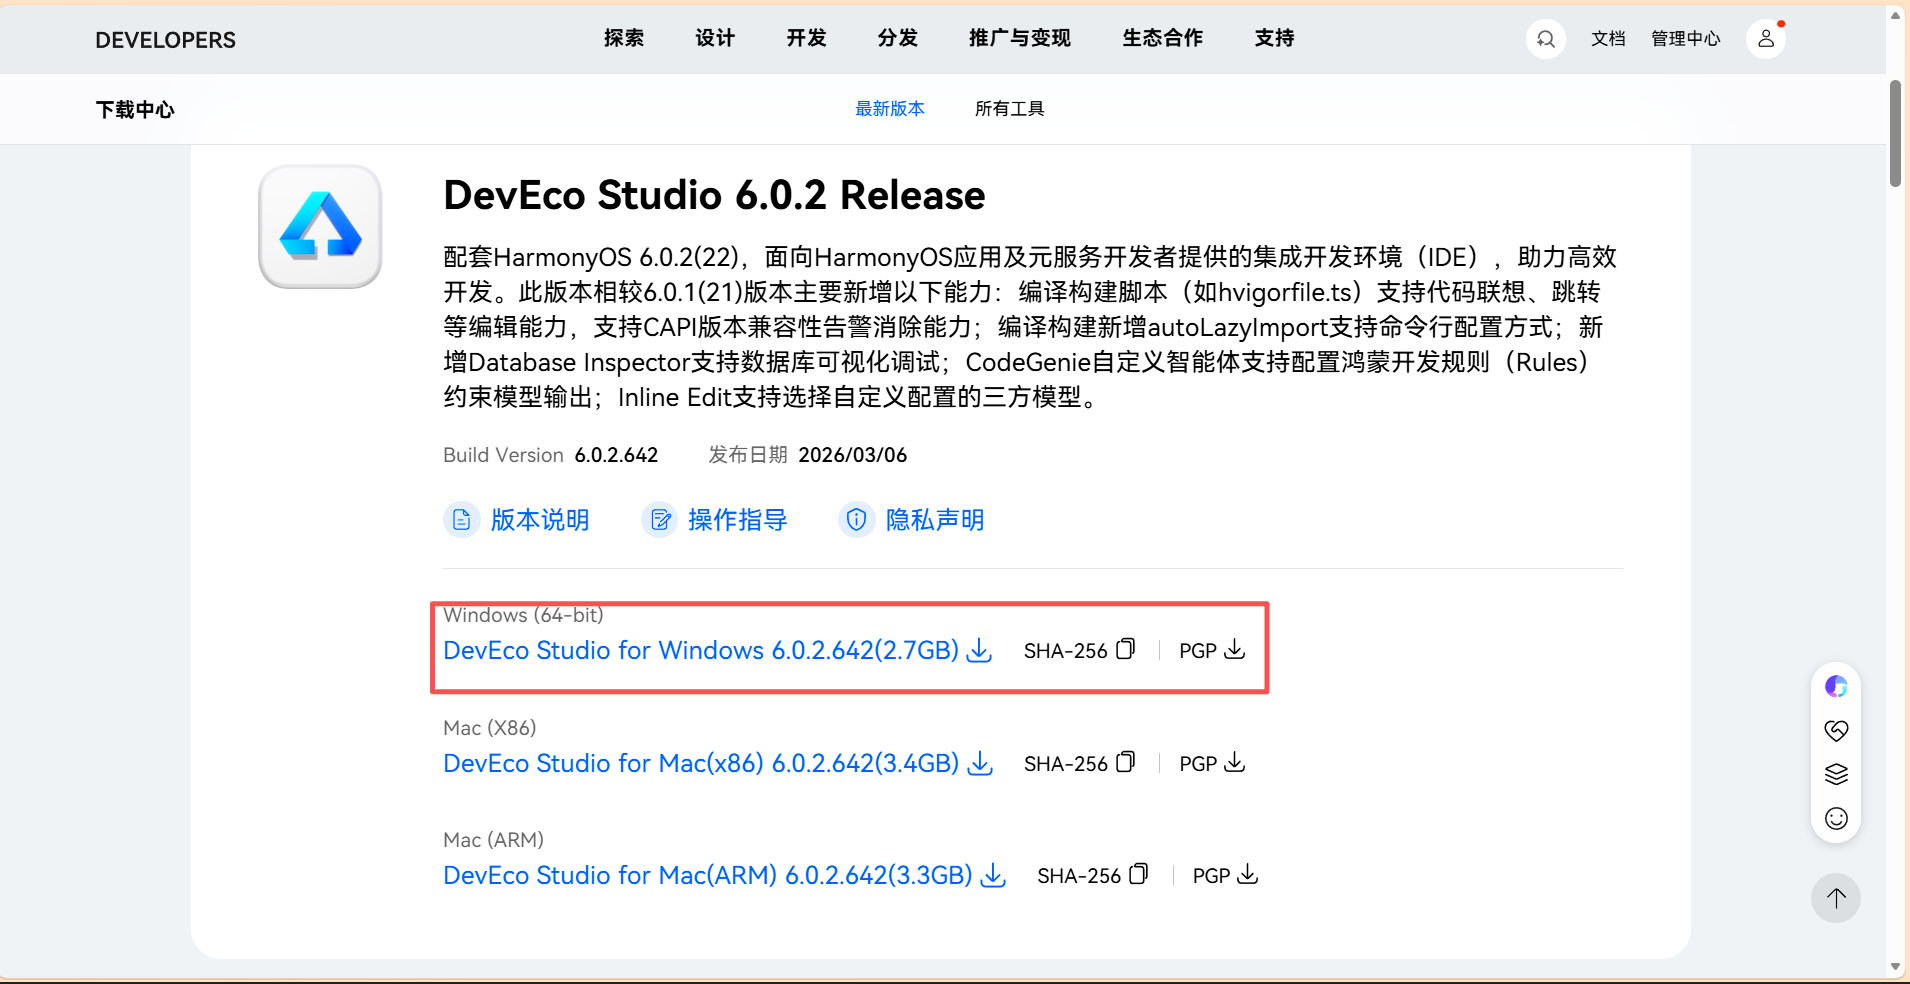Click the layers stack icon in the floating sidebar
This screenshot has width=1910, height=984.
coord(1836,775)
